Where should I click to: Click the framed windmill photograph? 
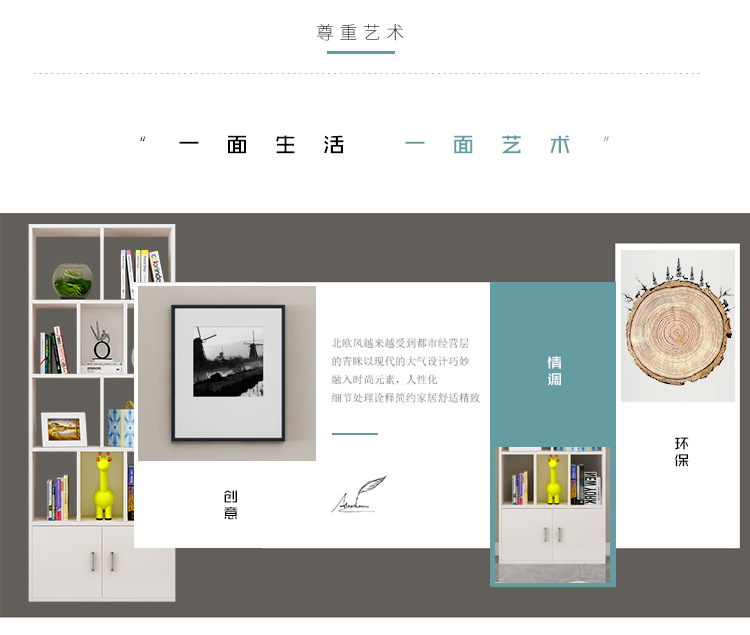click(228, 373)
